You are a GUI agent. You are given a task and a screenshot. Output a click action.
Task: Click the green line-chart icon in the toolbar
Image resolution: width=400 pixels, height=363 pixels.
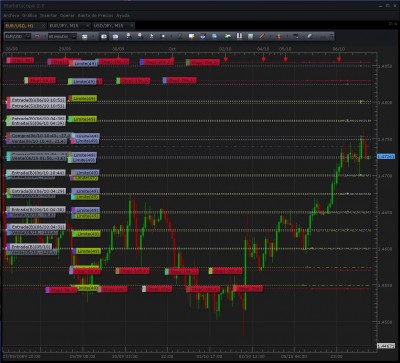[228, 36]
